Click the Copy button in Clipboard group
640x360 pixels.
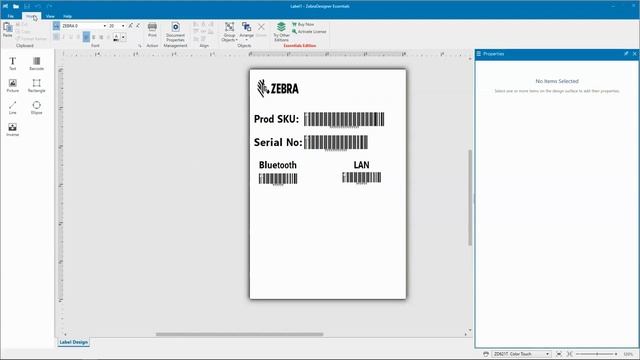point(23,31)
